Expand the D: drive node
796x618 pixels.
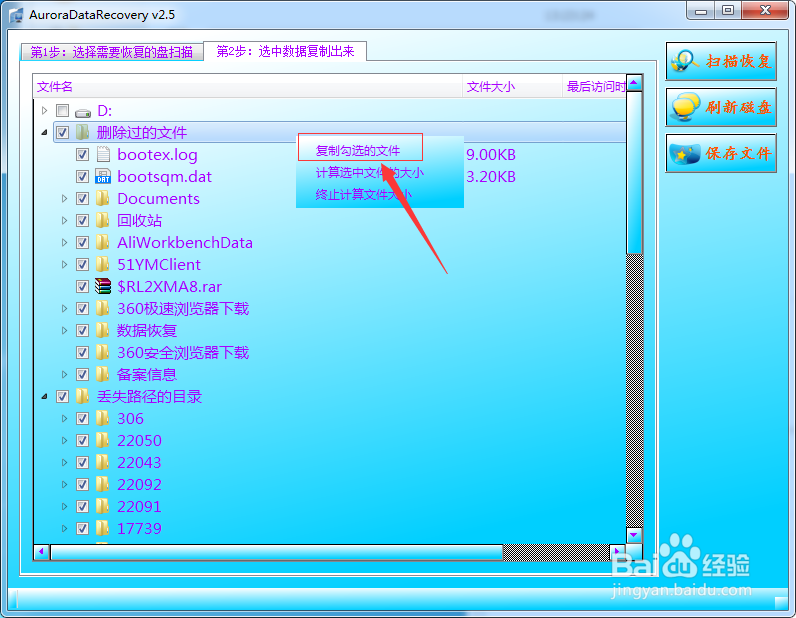(x=45, y=110)
